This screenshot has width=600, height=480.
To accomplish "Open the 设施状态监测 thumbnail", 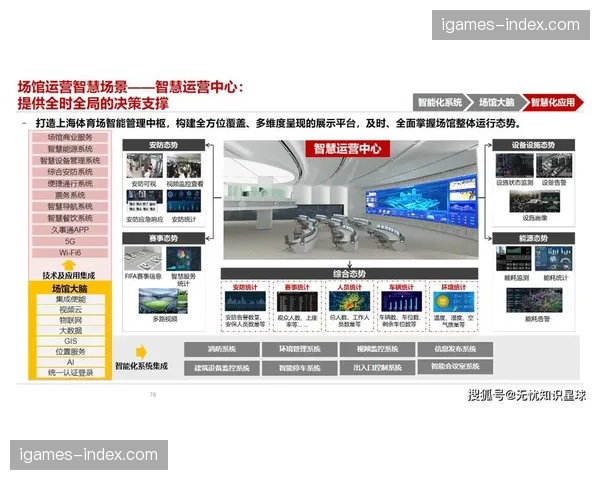I will tap(514, 165).
